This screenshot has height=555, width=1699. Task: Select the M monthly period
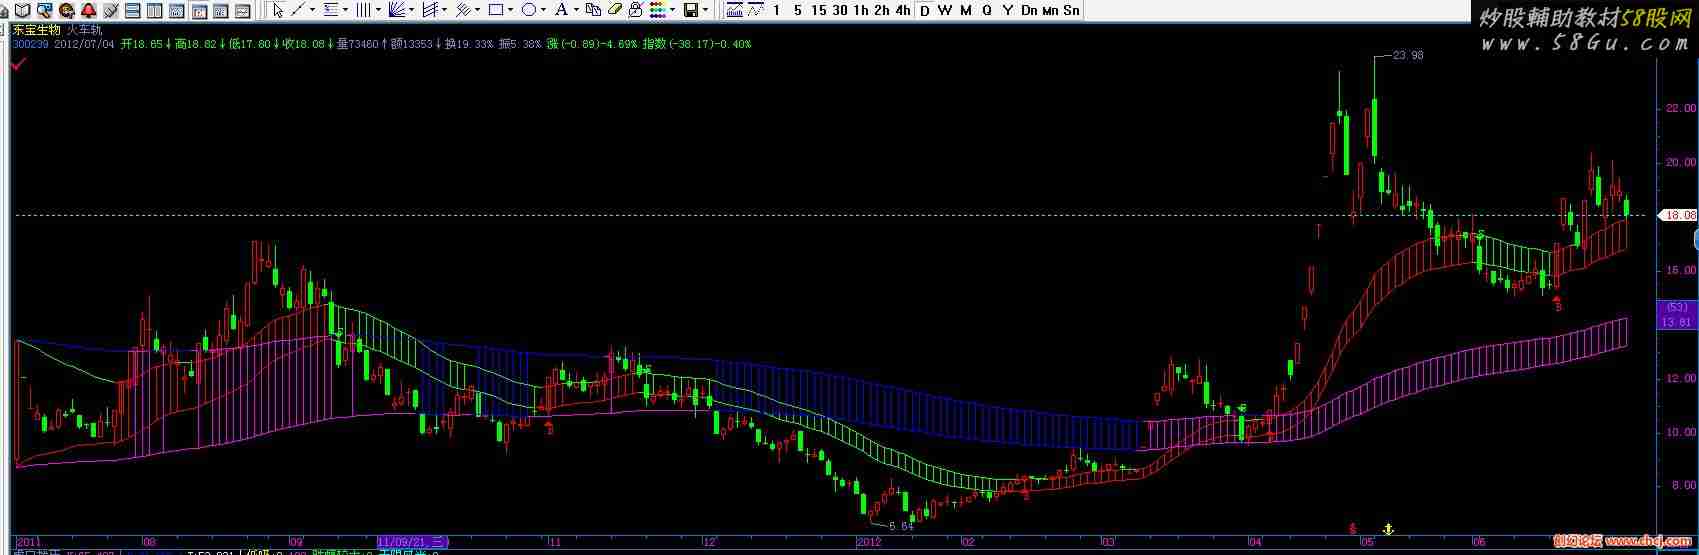coord(966,10)
